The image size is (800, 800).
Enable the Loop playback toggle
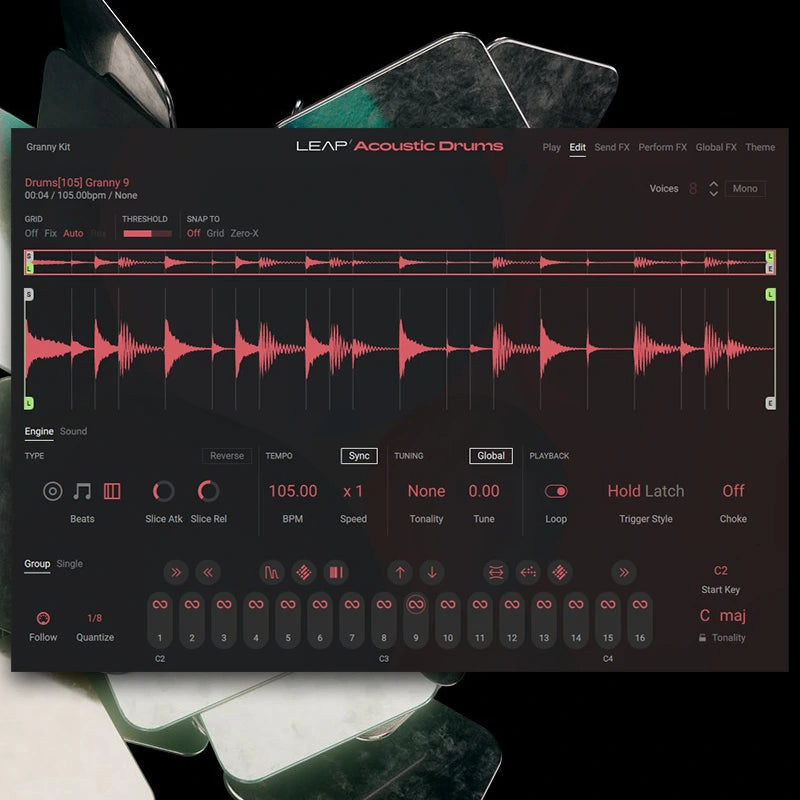tap(556, 491)
